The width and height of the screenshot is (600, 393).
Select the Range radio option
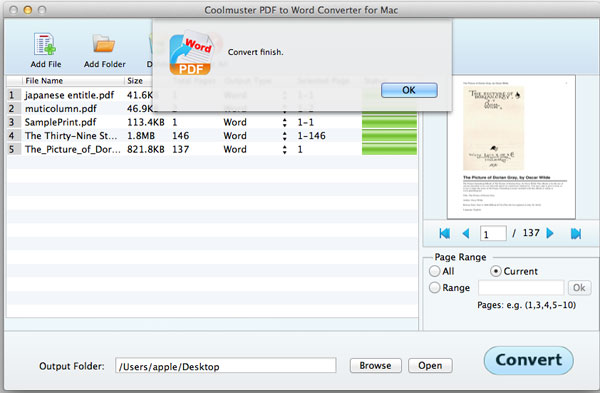click(x=434, y=287)
